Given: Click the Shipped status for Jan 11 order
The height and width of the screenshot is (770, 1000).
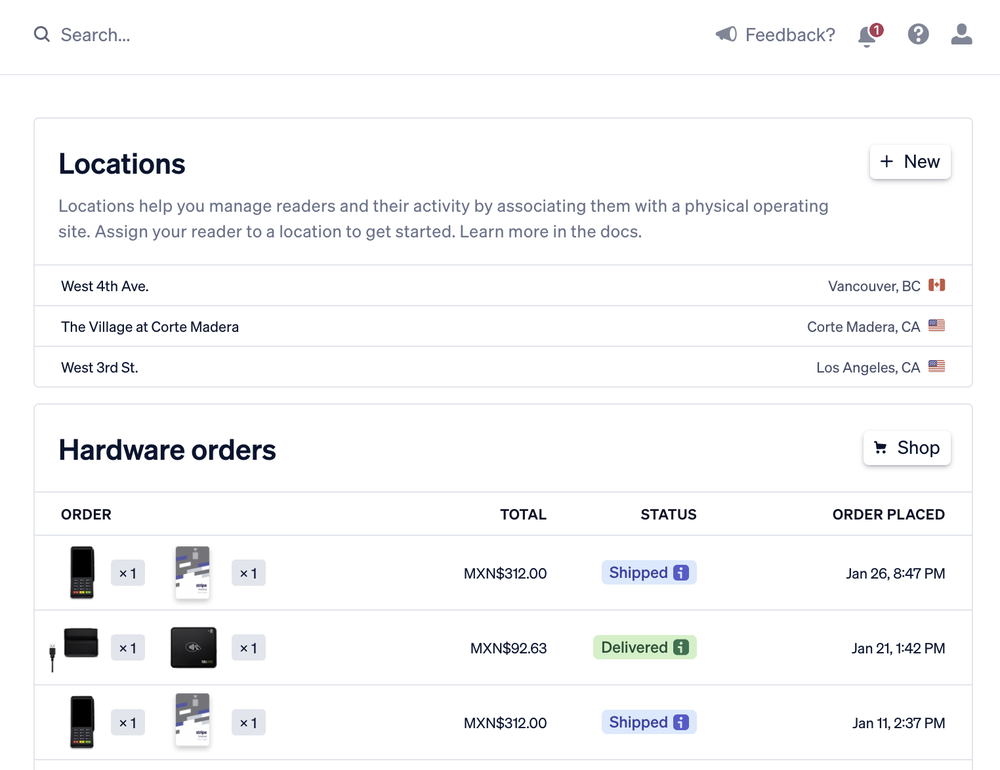Looking at the screenshot, I should (649, 722).
